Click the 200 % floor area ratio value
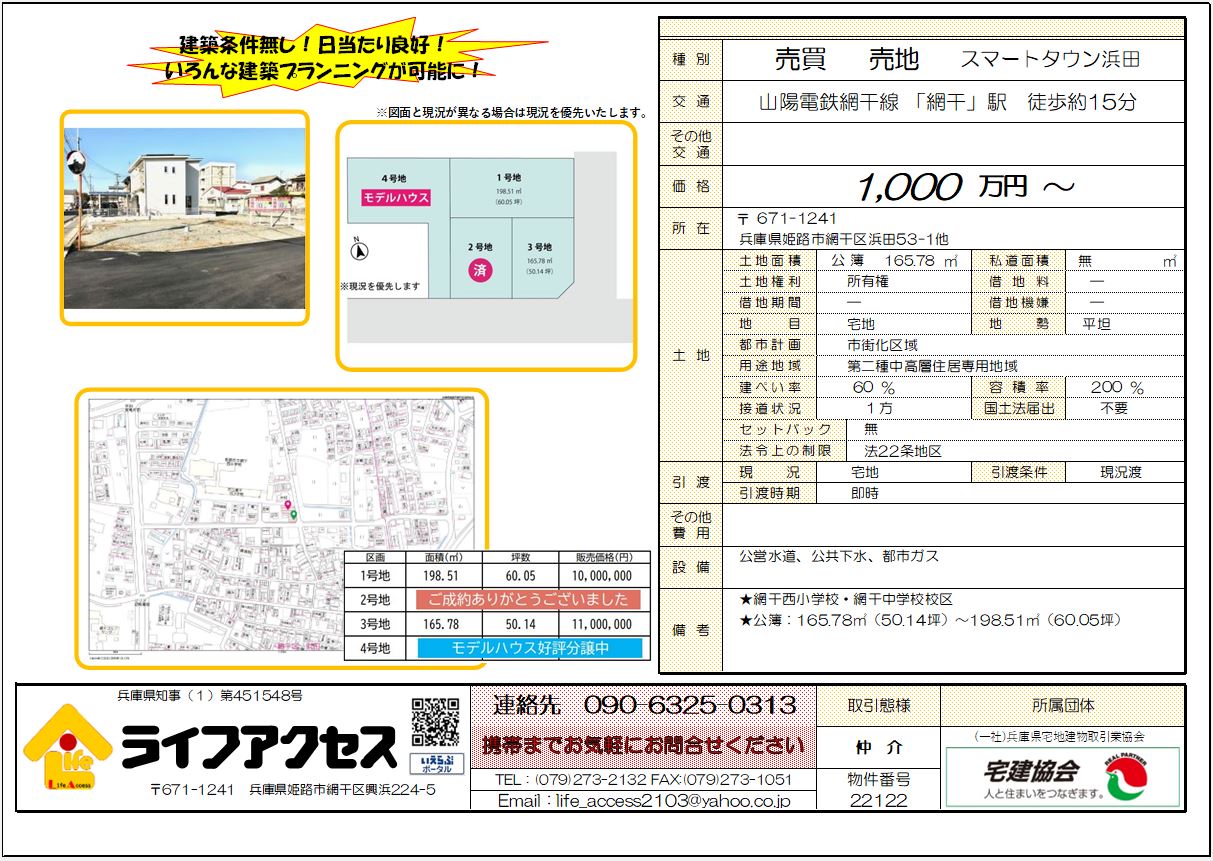The height and width of the screenshot is (861, 1213). pos(1117,387)
